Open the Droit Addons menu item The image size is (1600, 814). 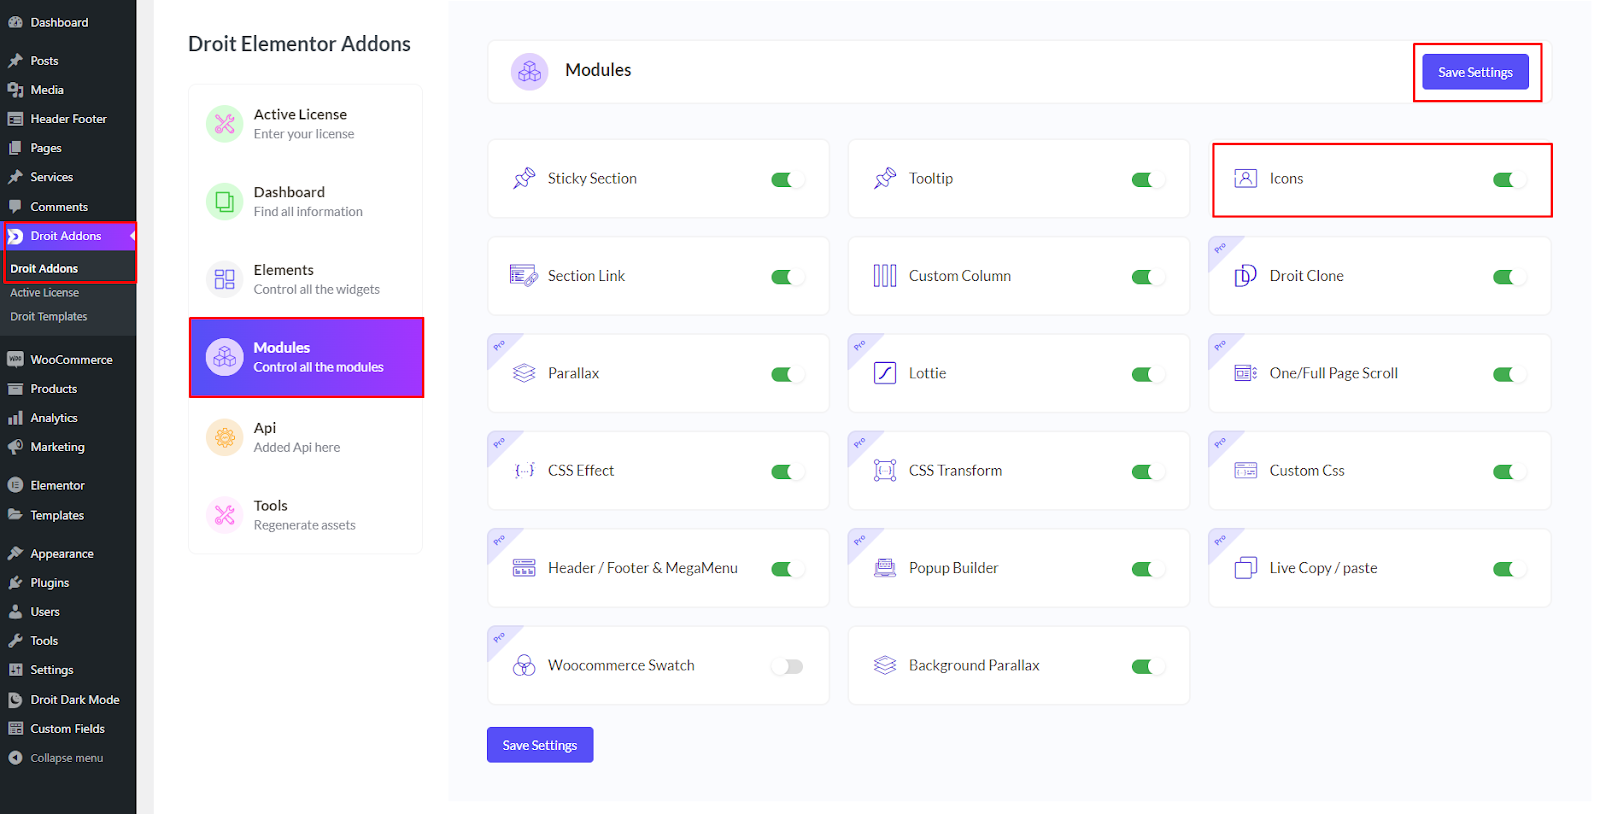point(68,236)
